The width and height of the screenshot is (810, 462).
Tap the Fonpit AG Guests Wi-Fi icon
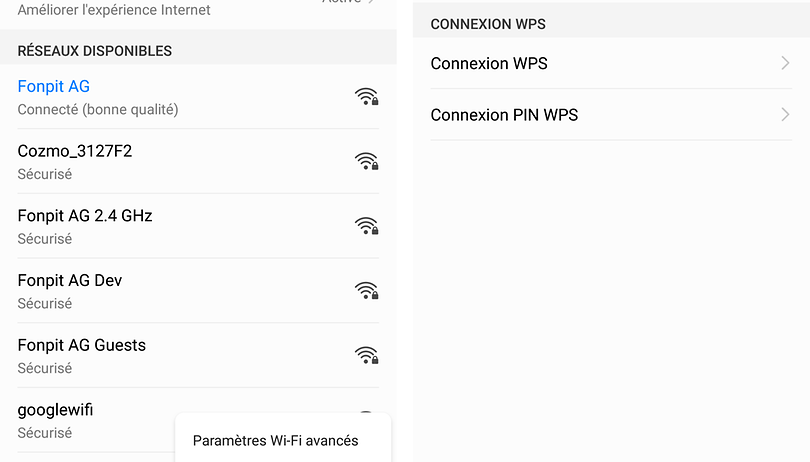(x=367, y=355)
